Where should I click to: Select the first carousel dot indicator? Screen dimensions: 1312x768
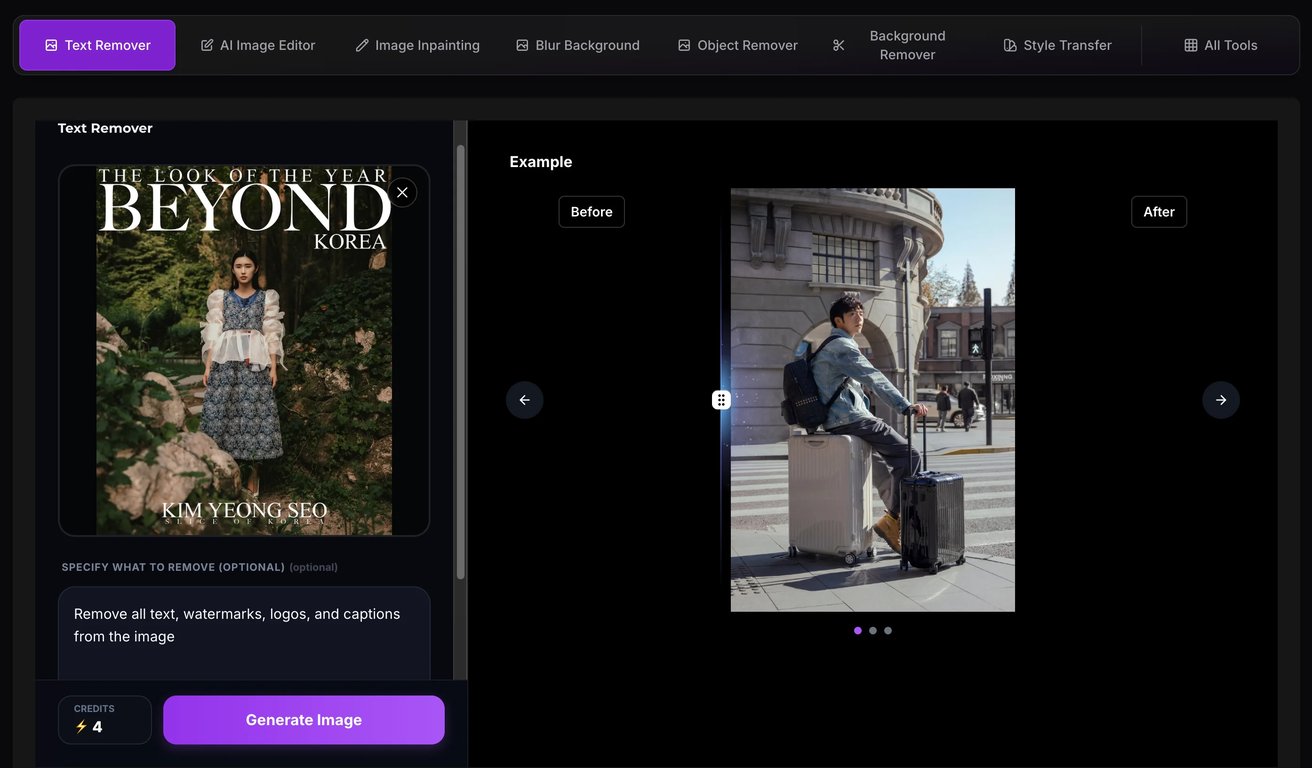coord(858,631)
